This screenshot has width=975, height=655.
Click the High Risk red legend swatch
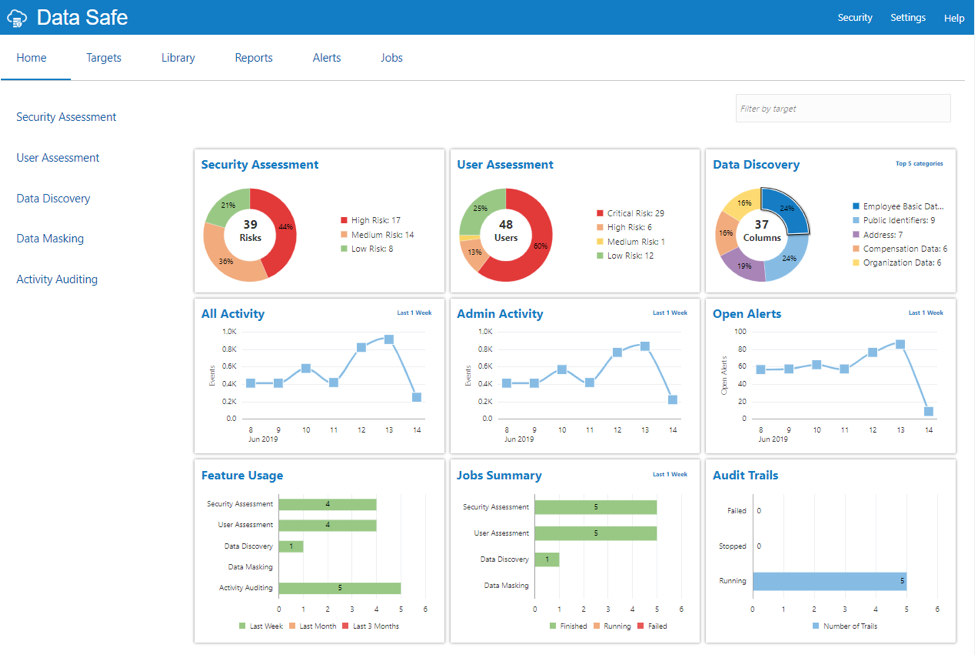click(344, 220)
